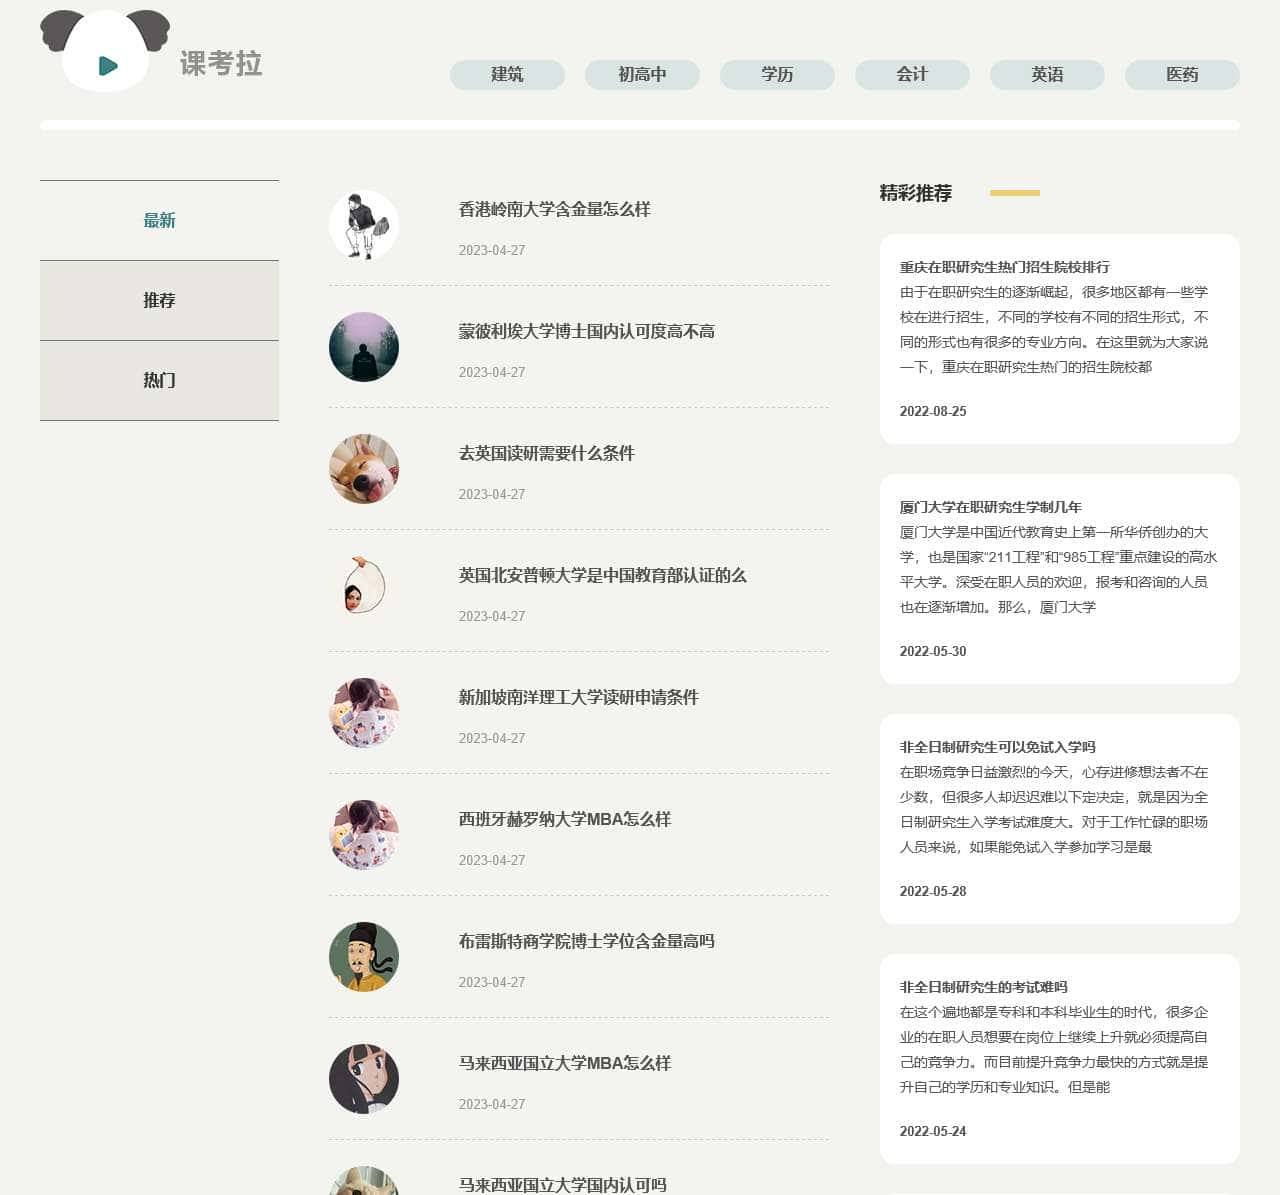
Task: Switch to the 推荐 tab
Action: (159, 300)
